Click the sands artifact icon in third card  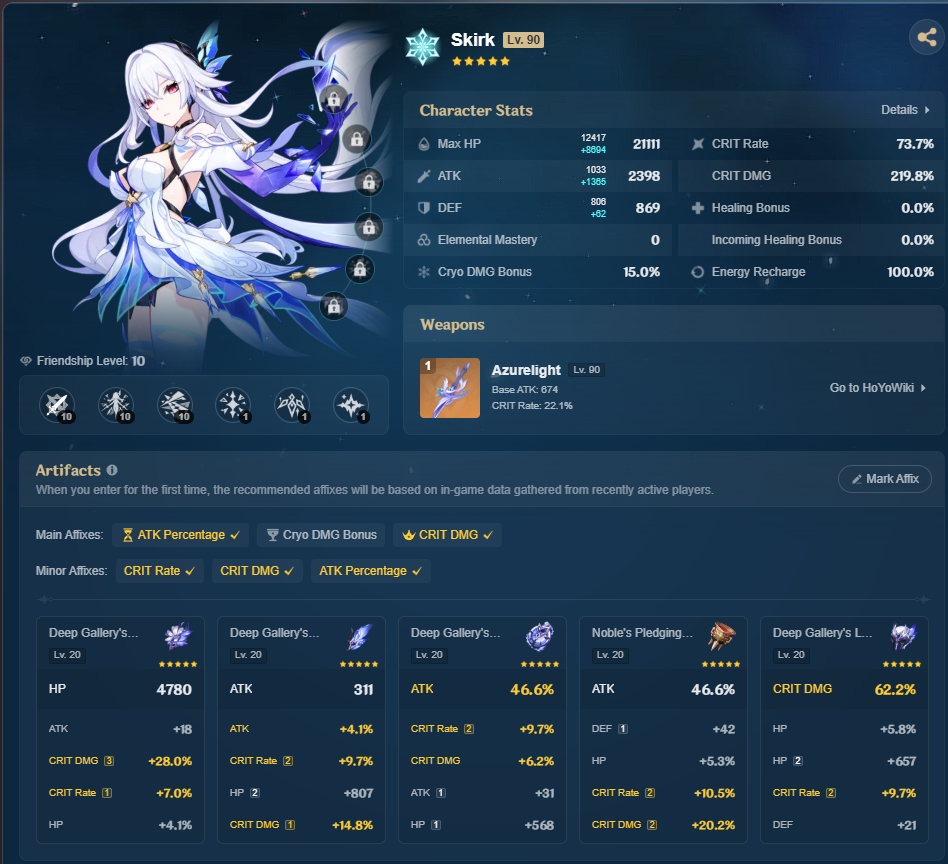click(540, 637)
